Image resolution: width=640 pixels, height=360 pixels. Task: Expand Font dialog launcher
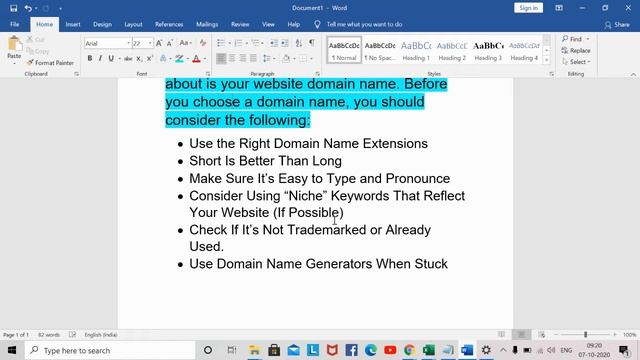coord(208,74)
